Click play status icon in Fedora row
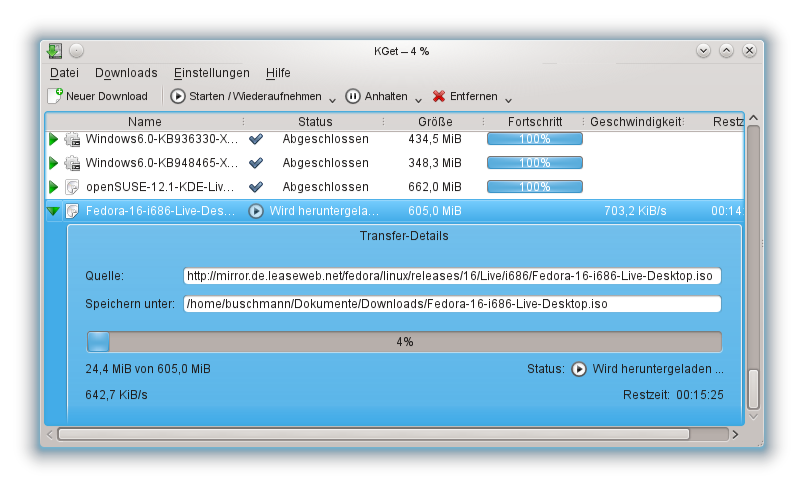 256,211
